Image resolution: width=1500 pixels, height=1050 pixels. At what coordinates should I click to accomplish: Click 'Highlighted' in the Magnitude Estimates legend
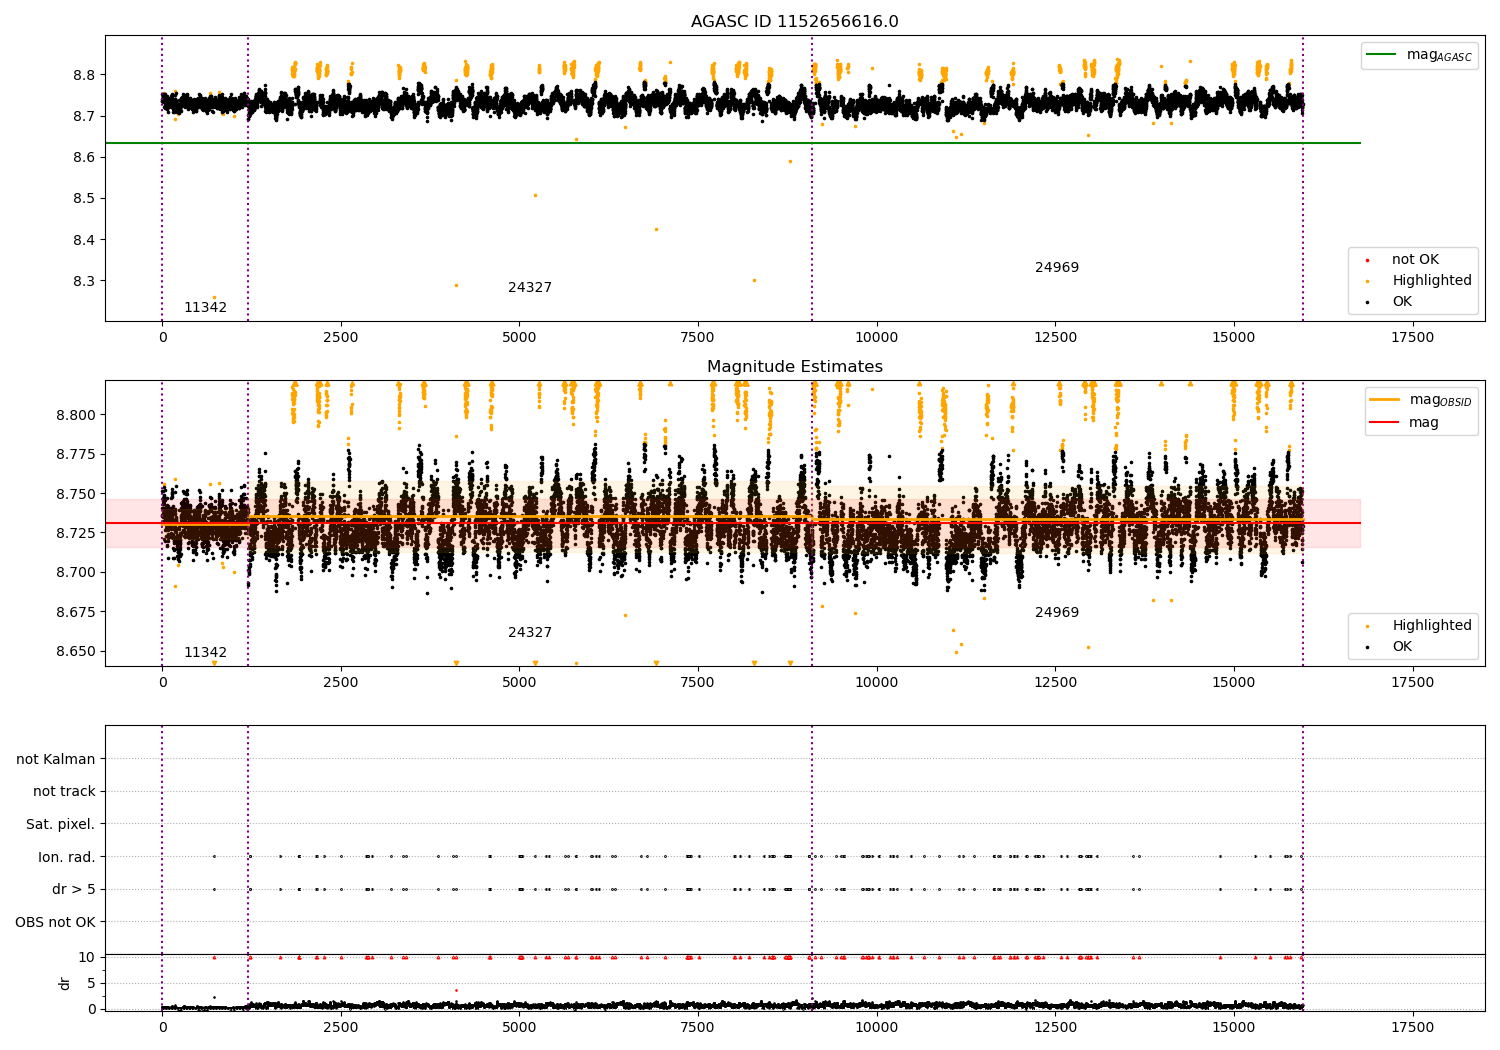1432,625
